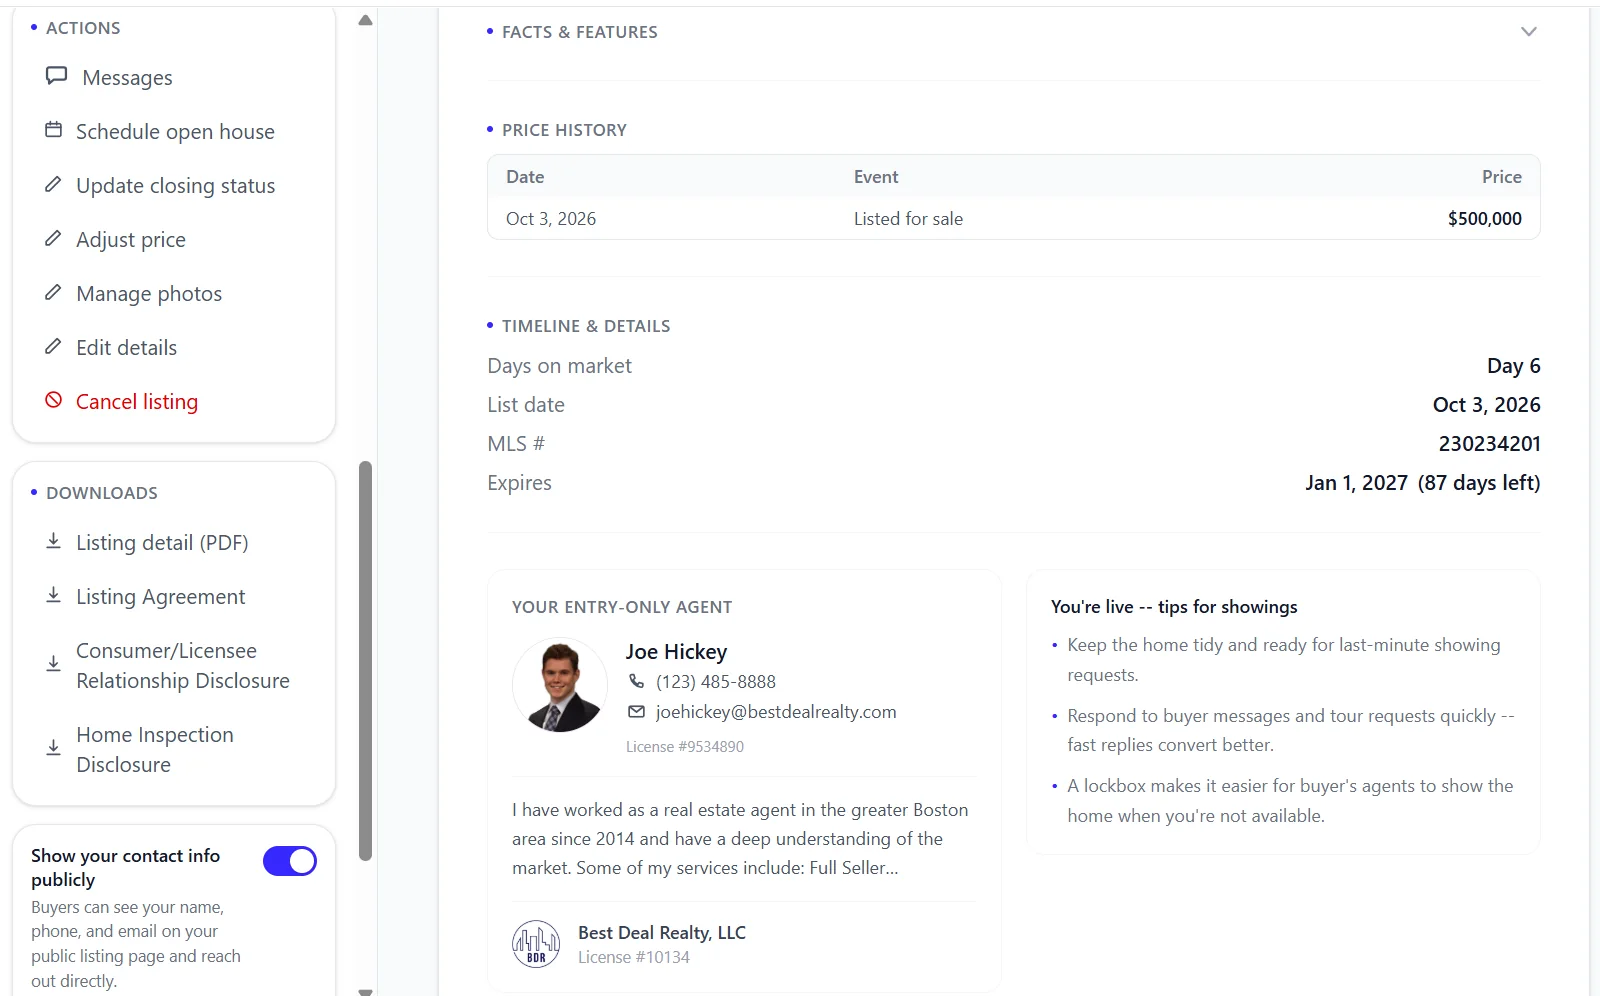Download Consumer/Licensee Relationship Disclosure

[x=183, y=665]
